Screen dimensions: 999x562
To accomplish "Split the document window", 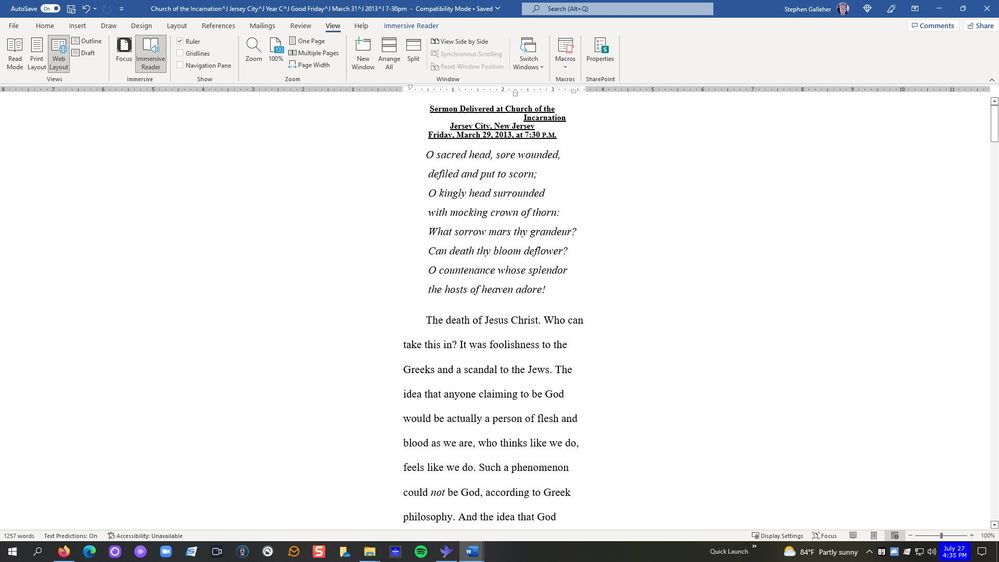I will pos(413,50).
